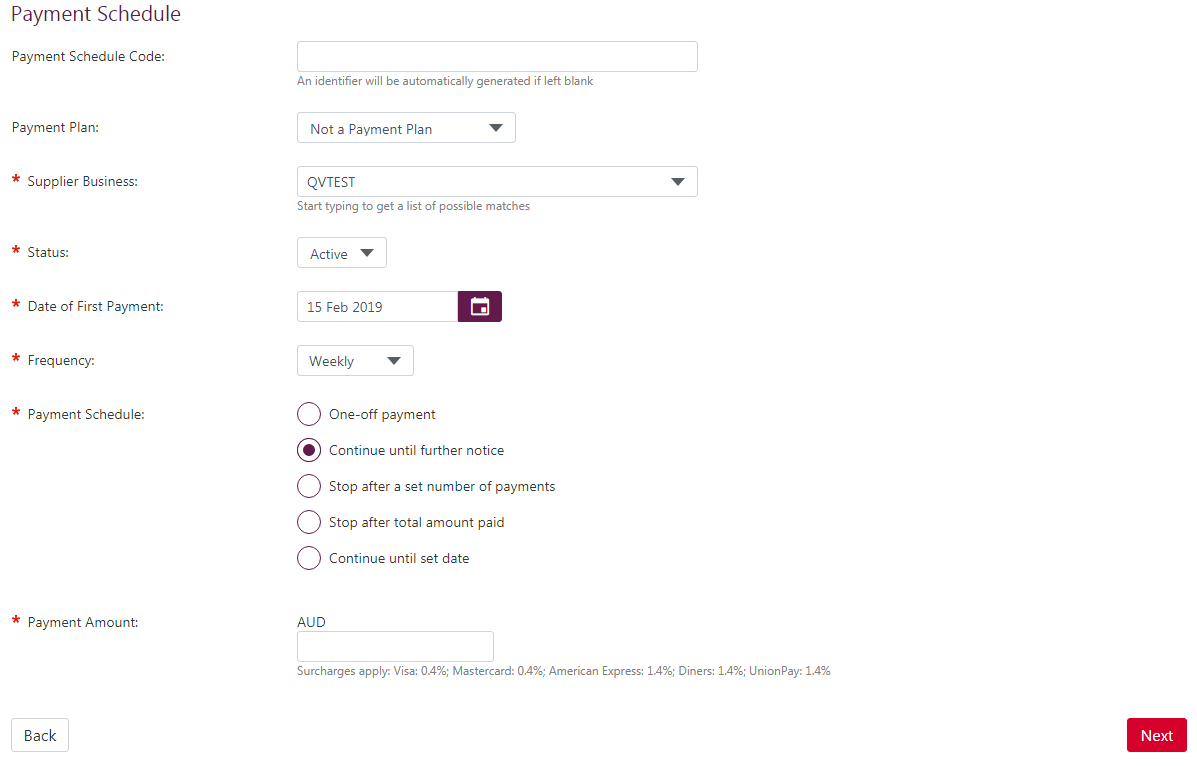Click the Active status value

pos(327,252)
